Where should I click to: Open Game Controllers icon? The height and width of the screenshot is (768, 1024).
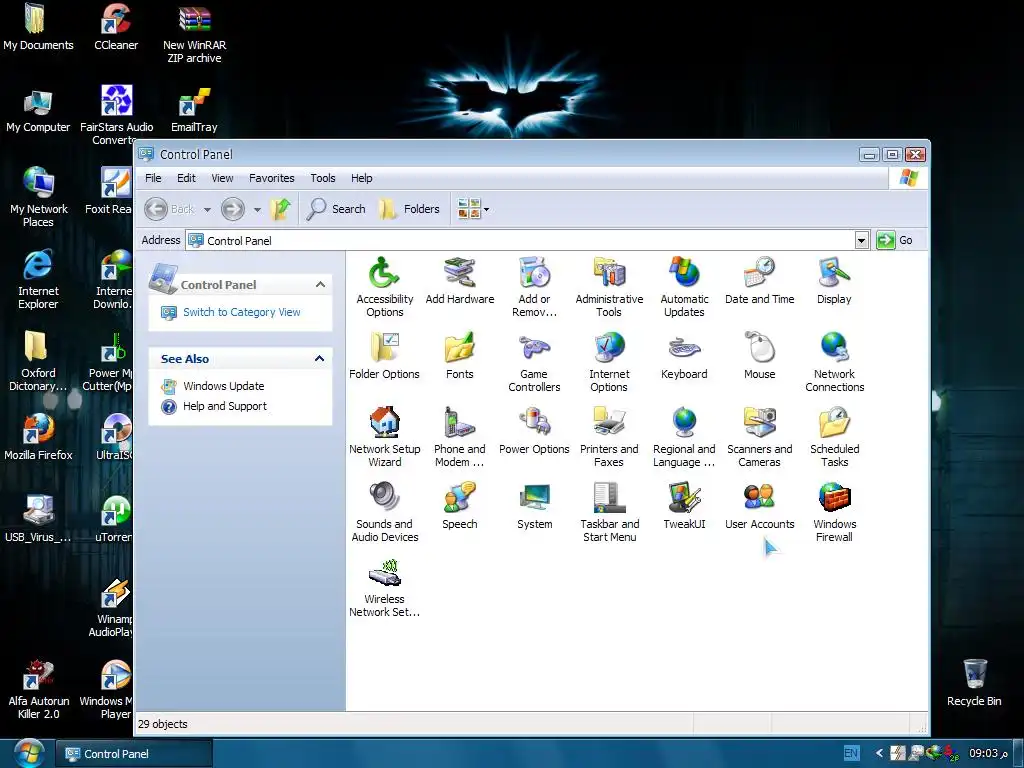(534, 361)
